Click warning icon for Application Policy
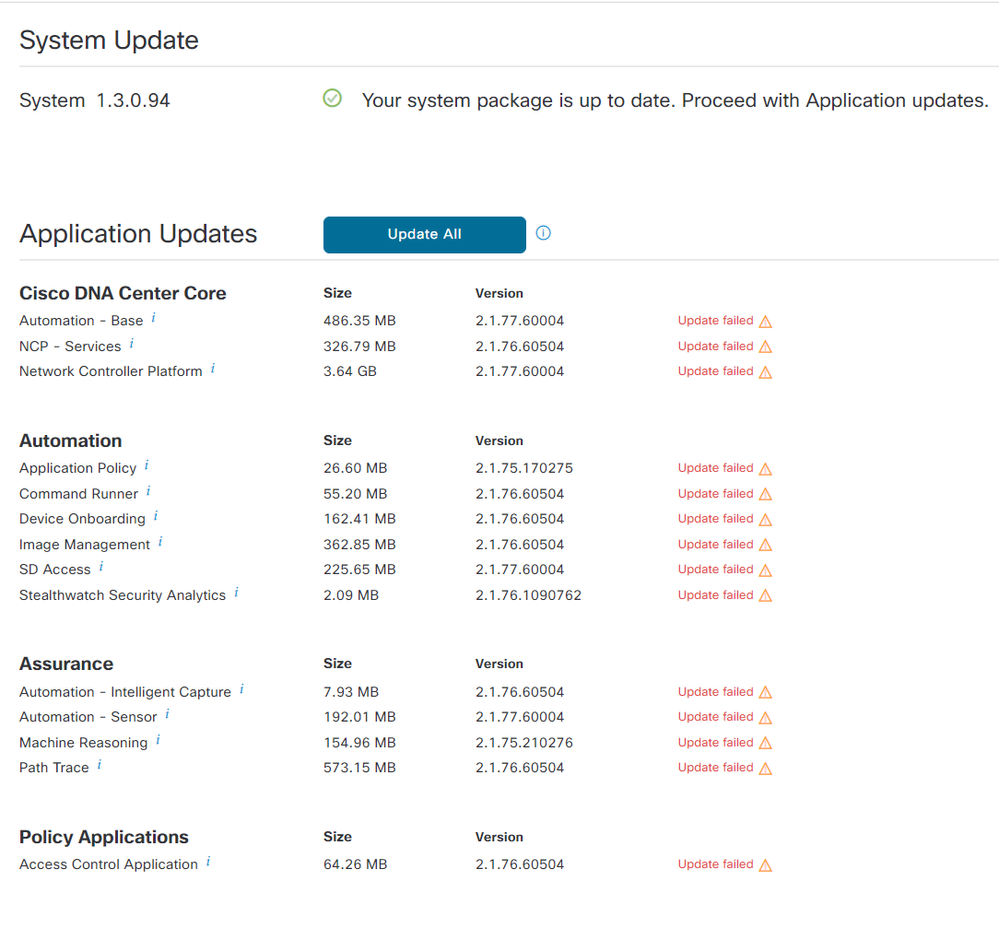 click(x=766, y=469)
